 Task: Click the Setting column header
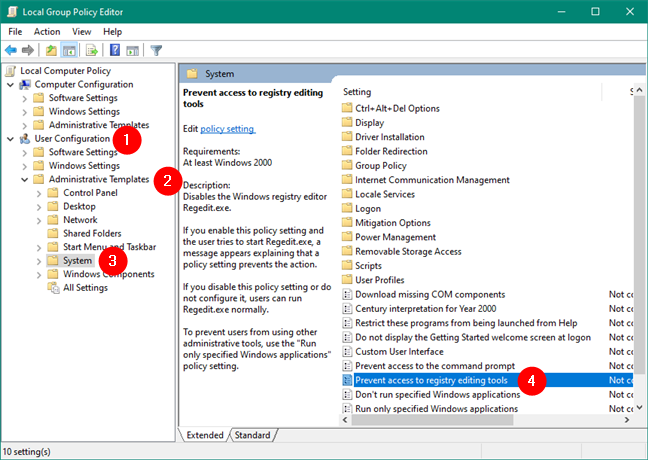click(x=358, y=91)
